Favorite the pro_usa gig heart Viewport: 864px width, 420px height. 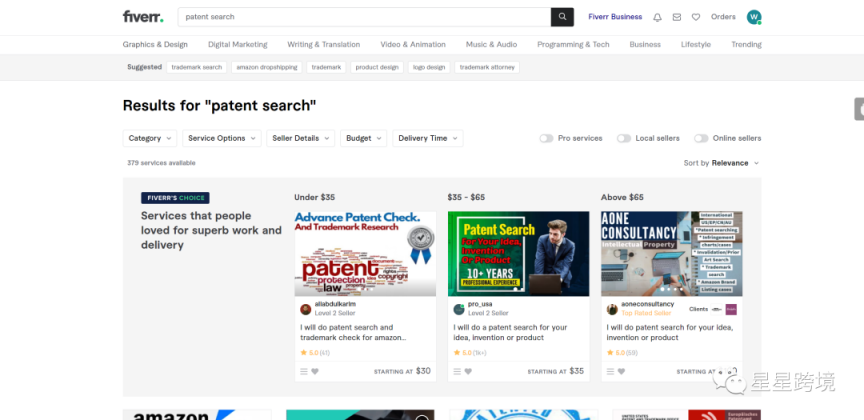(468, 371)
